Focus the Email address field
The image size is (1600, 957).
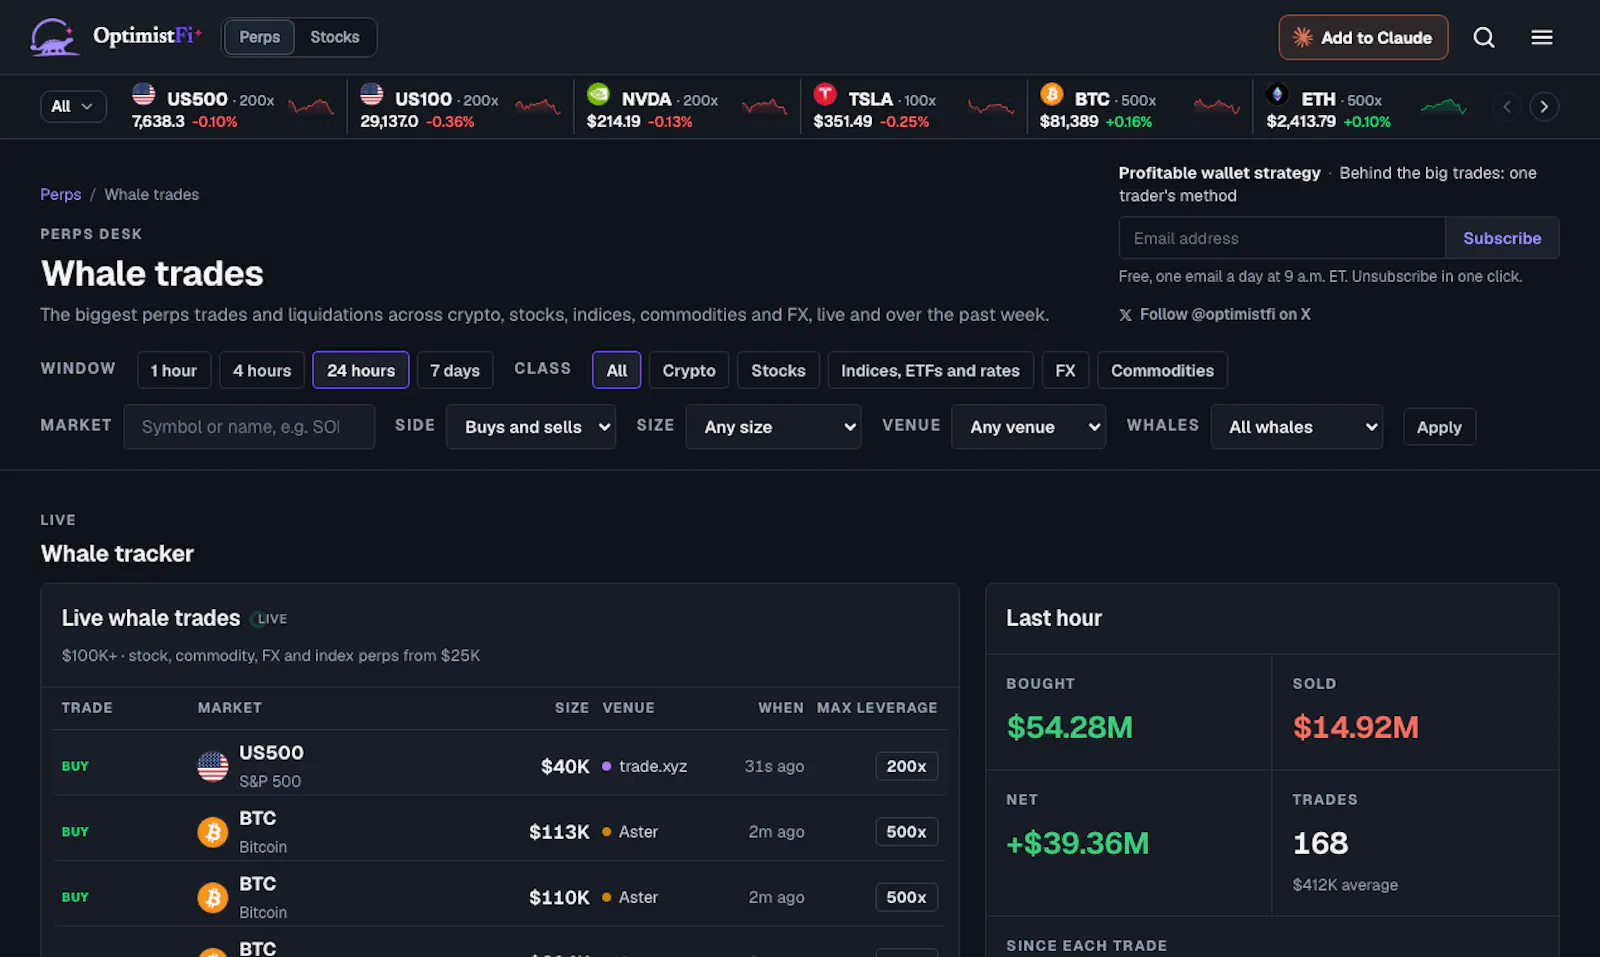[x=1282, y=238]
